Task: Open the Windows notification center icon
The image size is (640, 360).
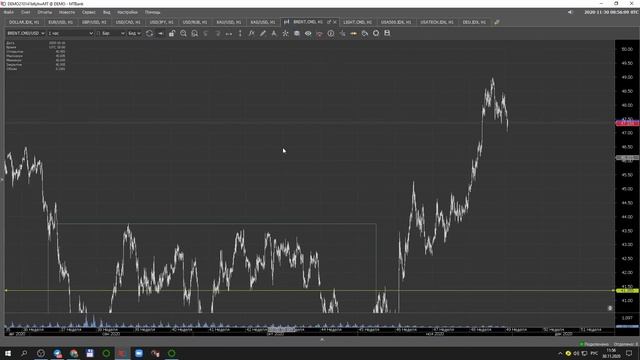Action: [629, 353]
